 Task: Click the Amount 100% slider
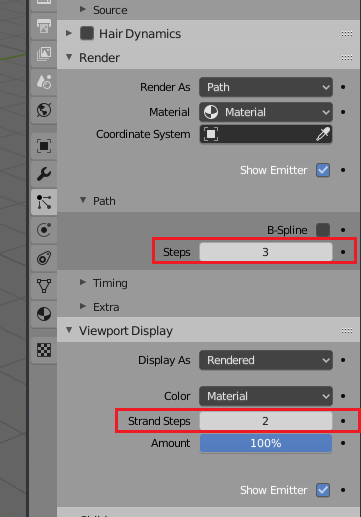click(266, 443)
